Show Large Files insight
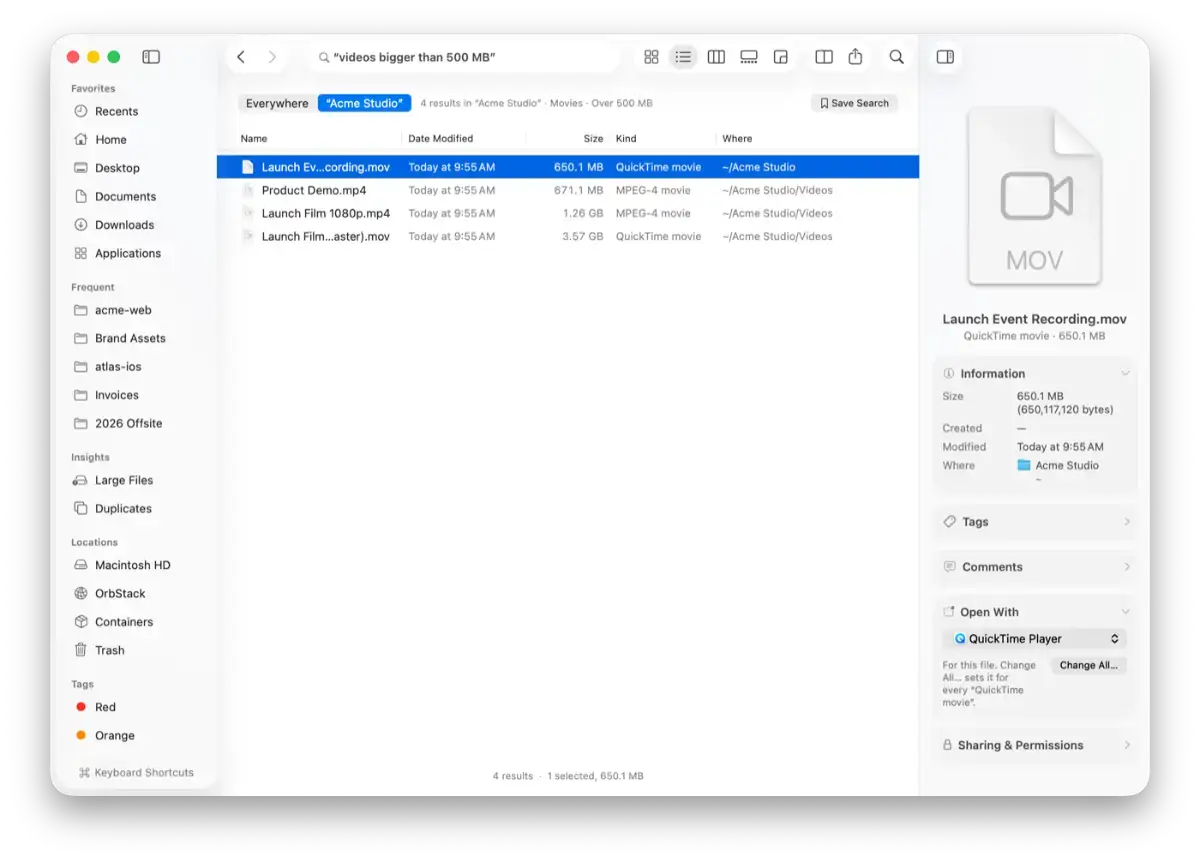 115,480
